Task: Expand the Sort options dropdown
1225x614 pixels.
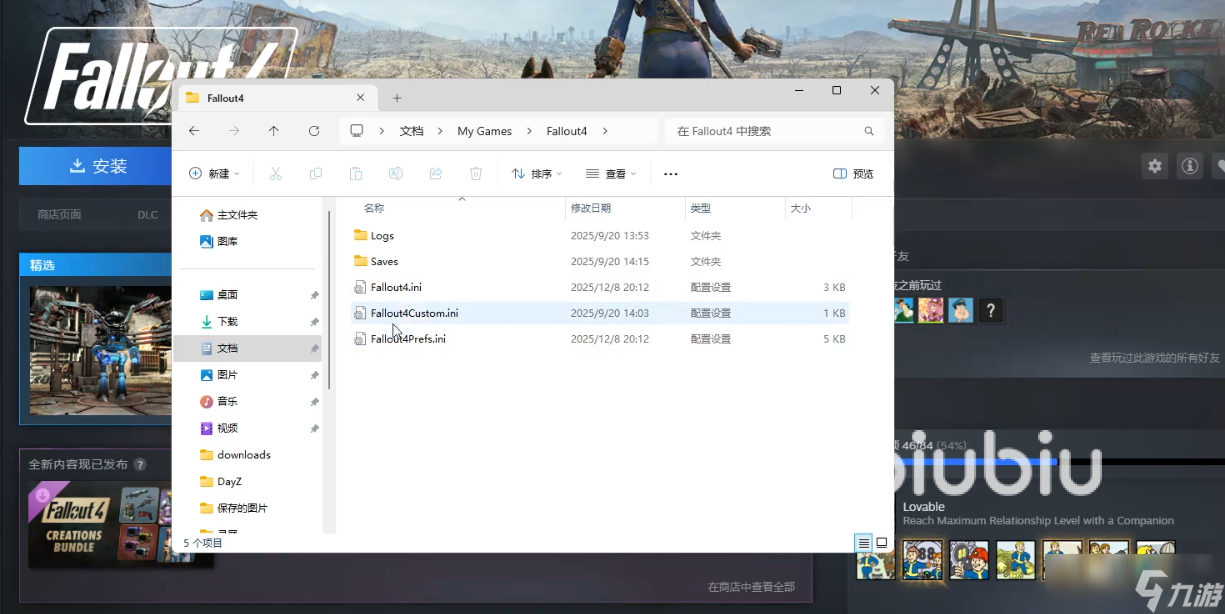Action: coord(537,174)
